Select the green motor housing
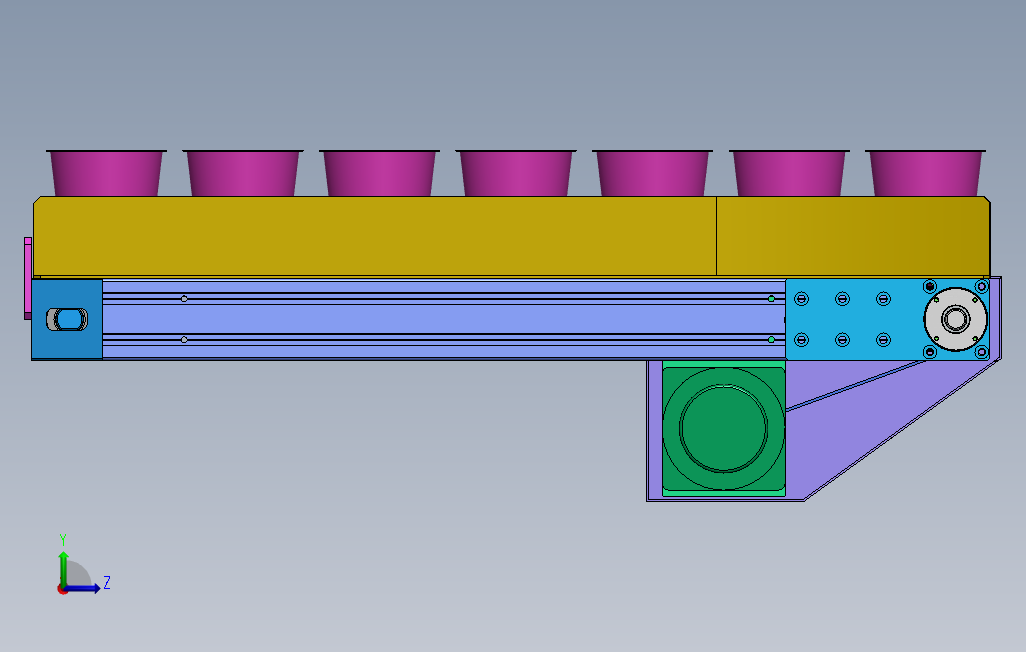 pyautogui.click(x=724, y=428)
